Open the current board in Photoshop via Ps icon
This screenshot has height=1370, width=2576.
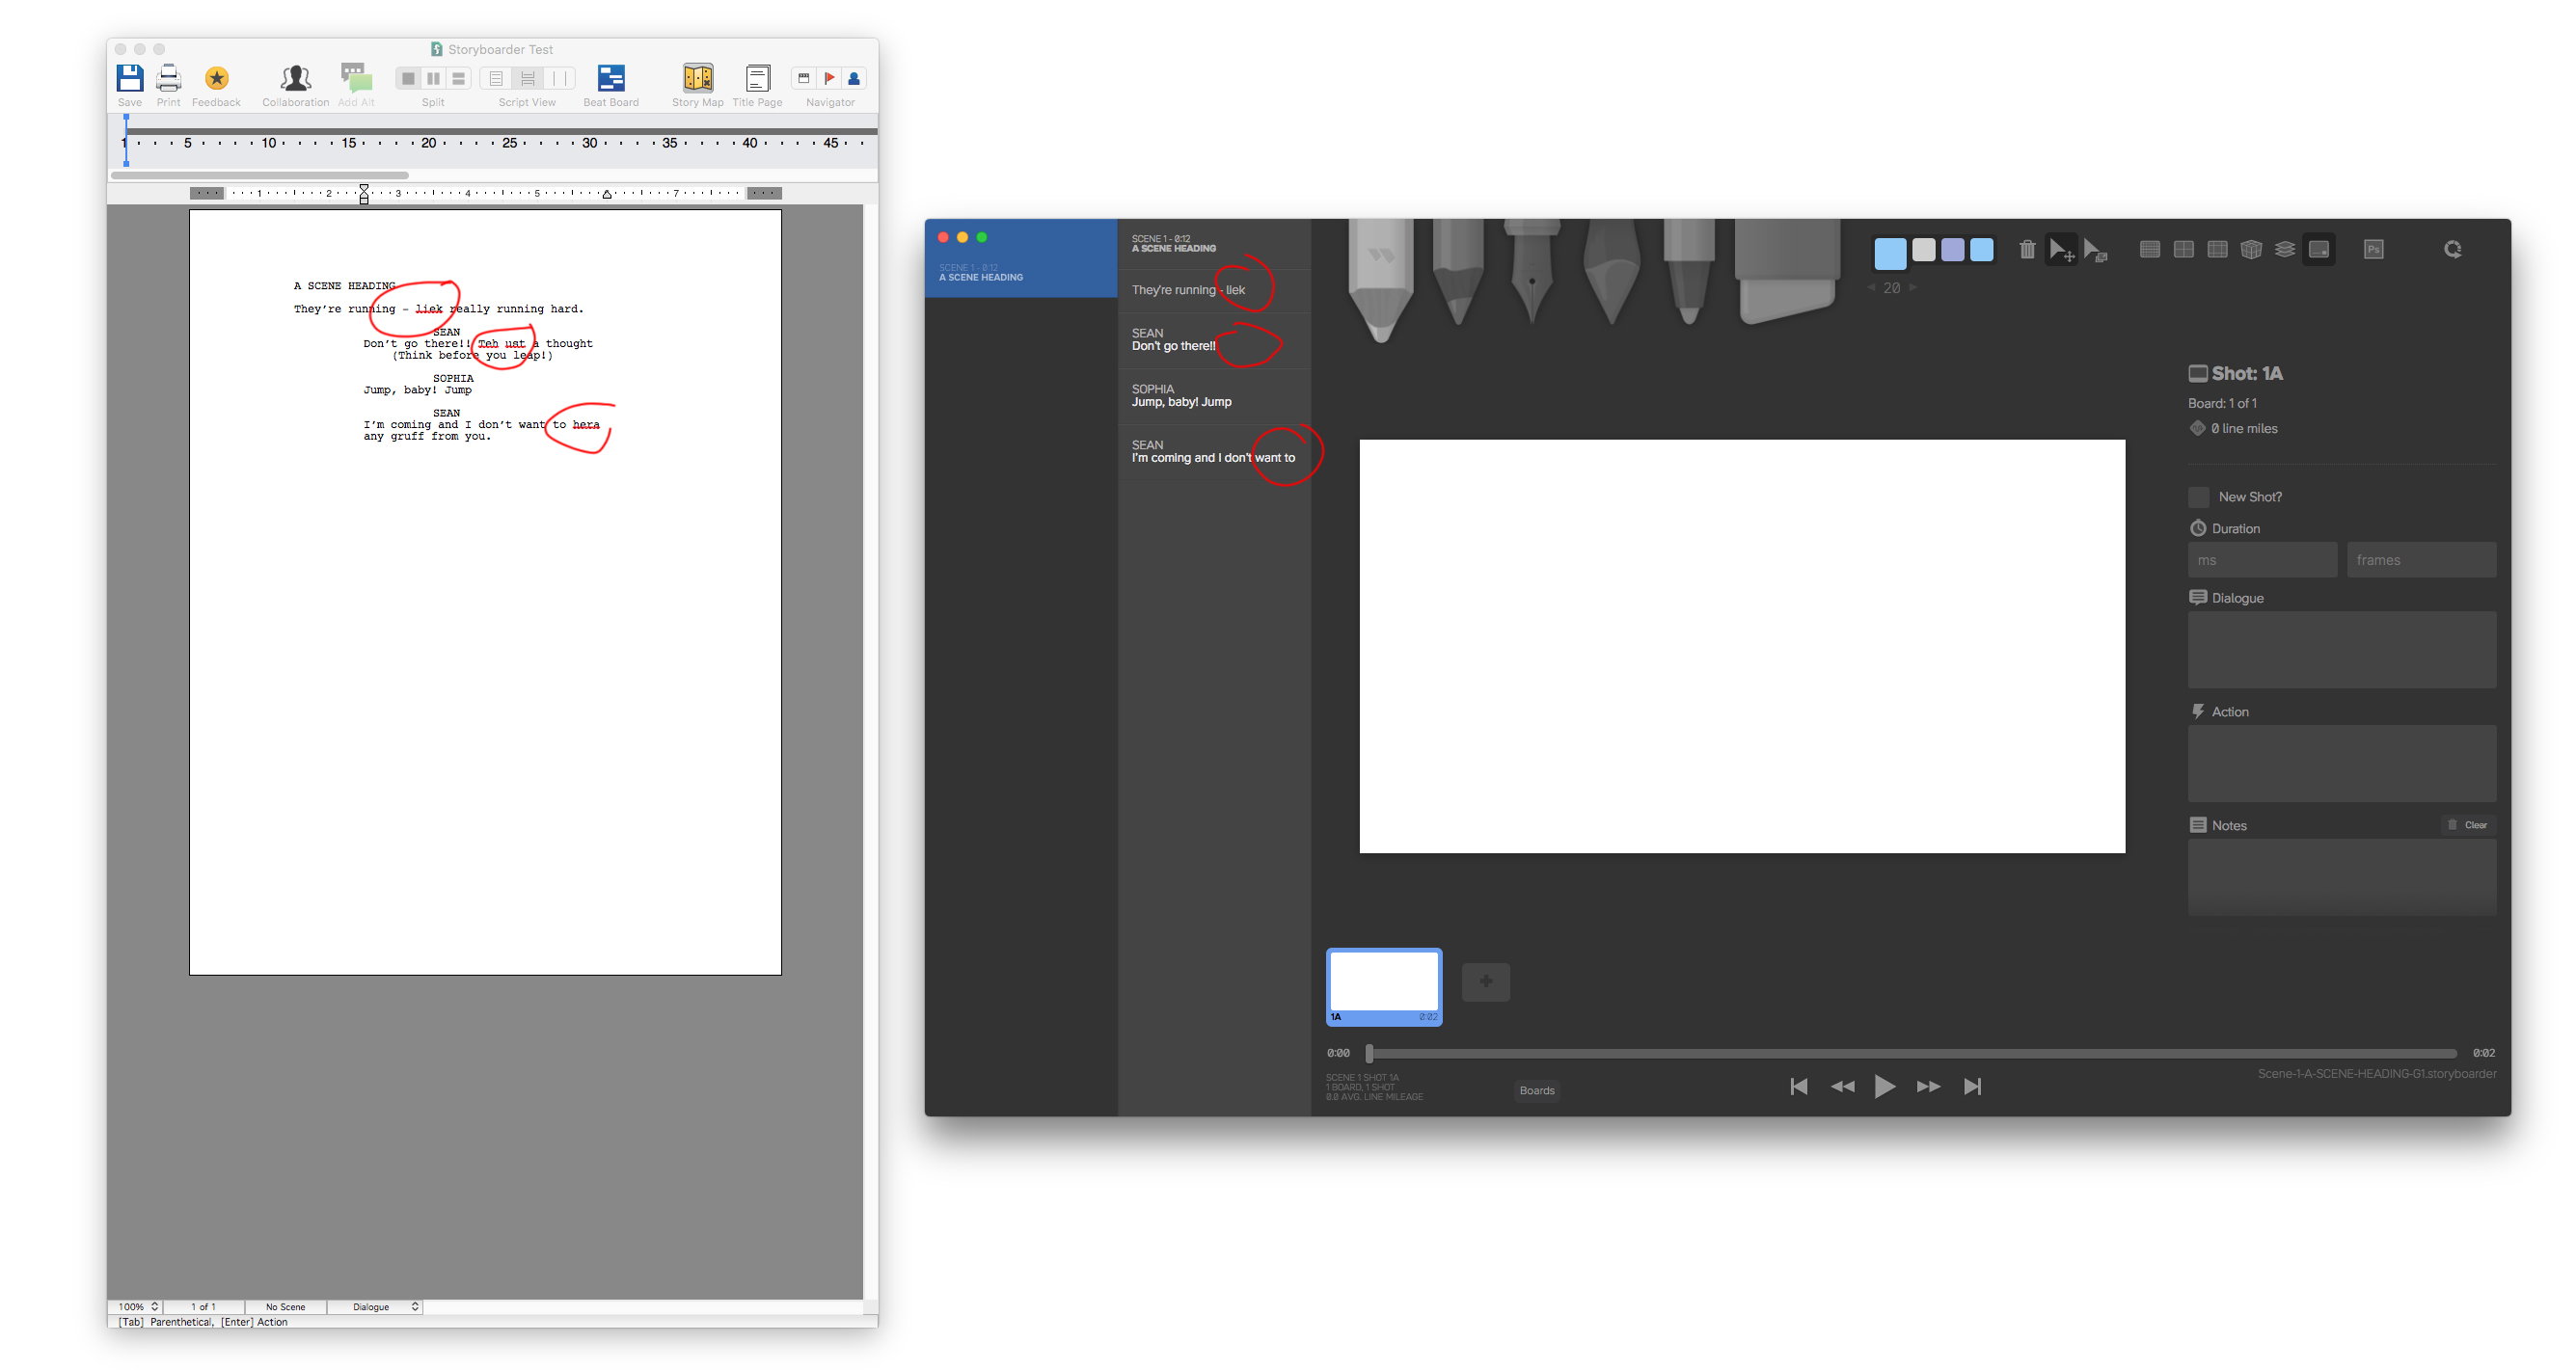pyautogui.click(x=2374, y=249)
